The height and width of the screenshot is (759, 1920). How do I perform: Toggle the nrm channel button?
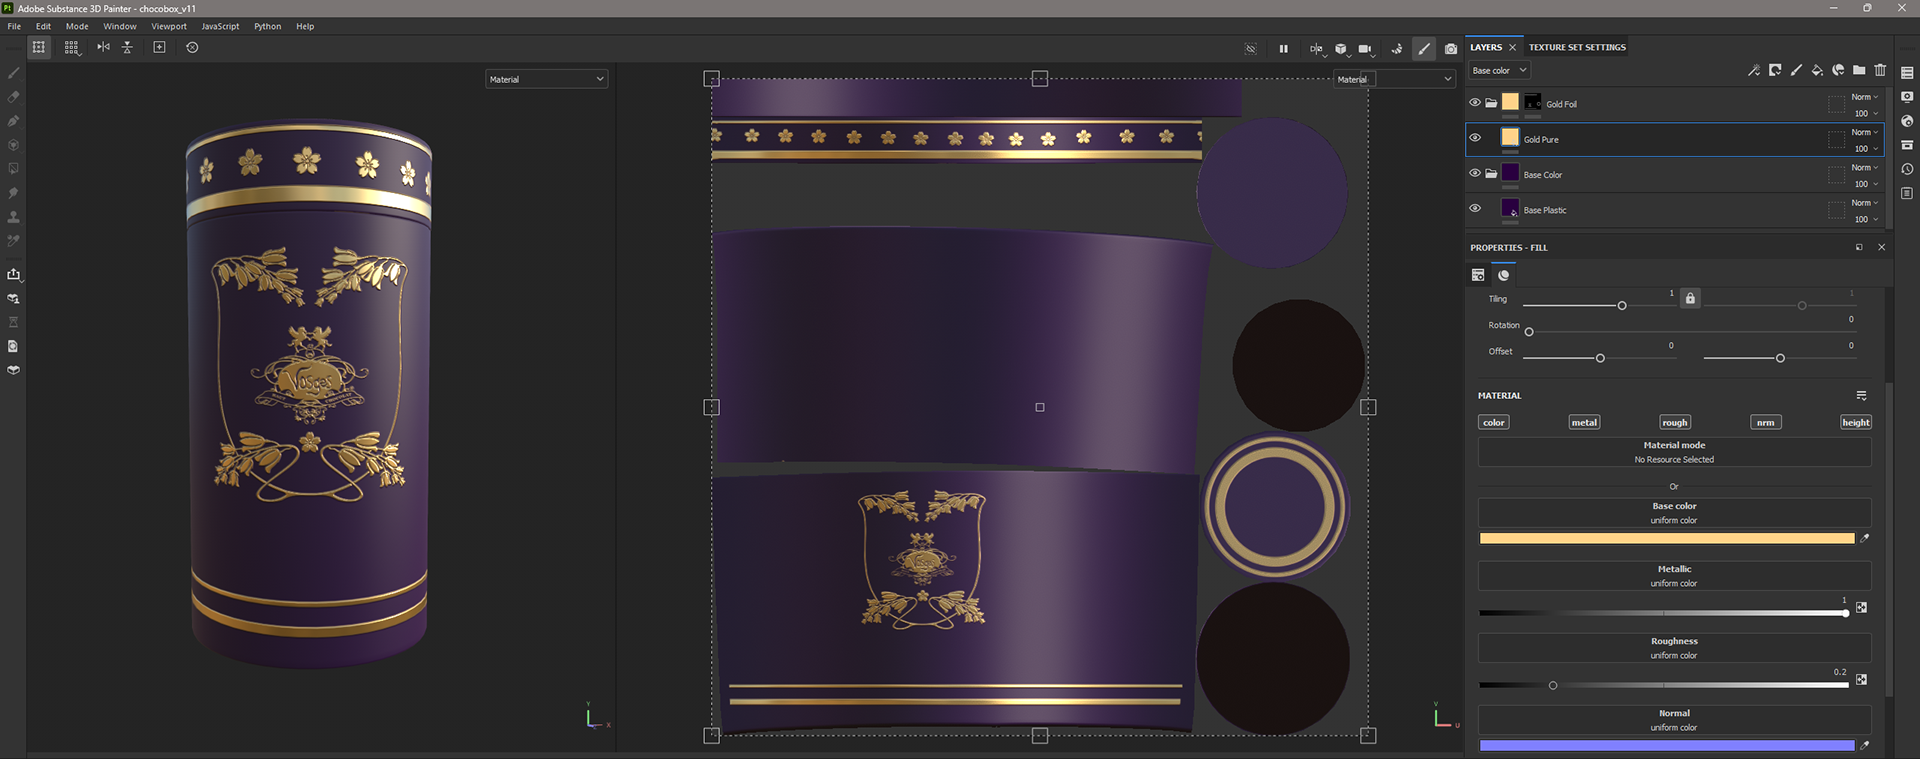(x=1766, y=422)
